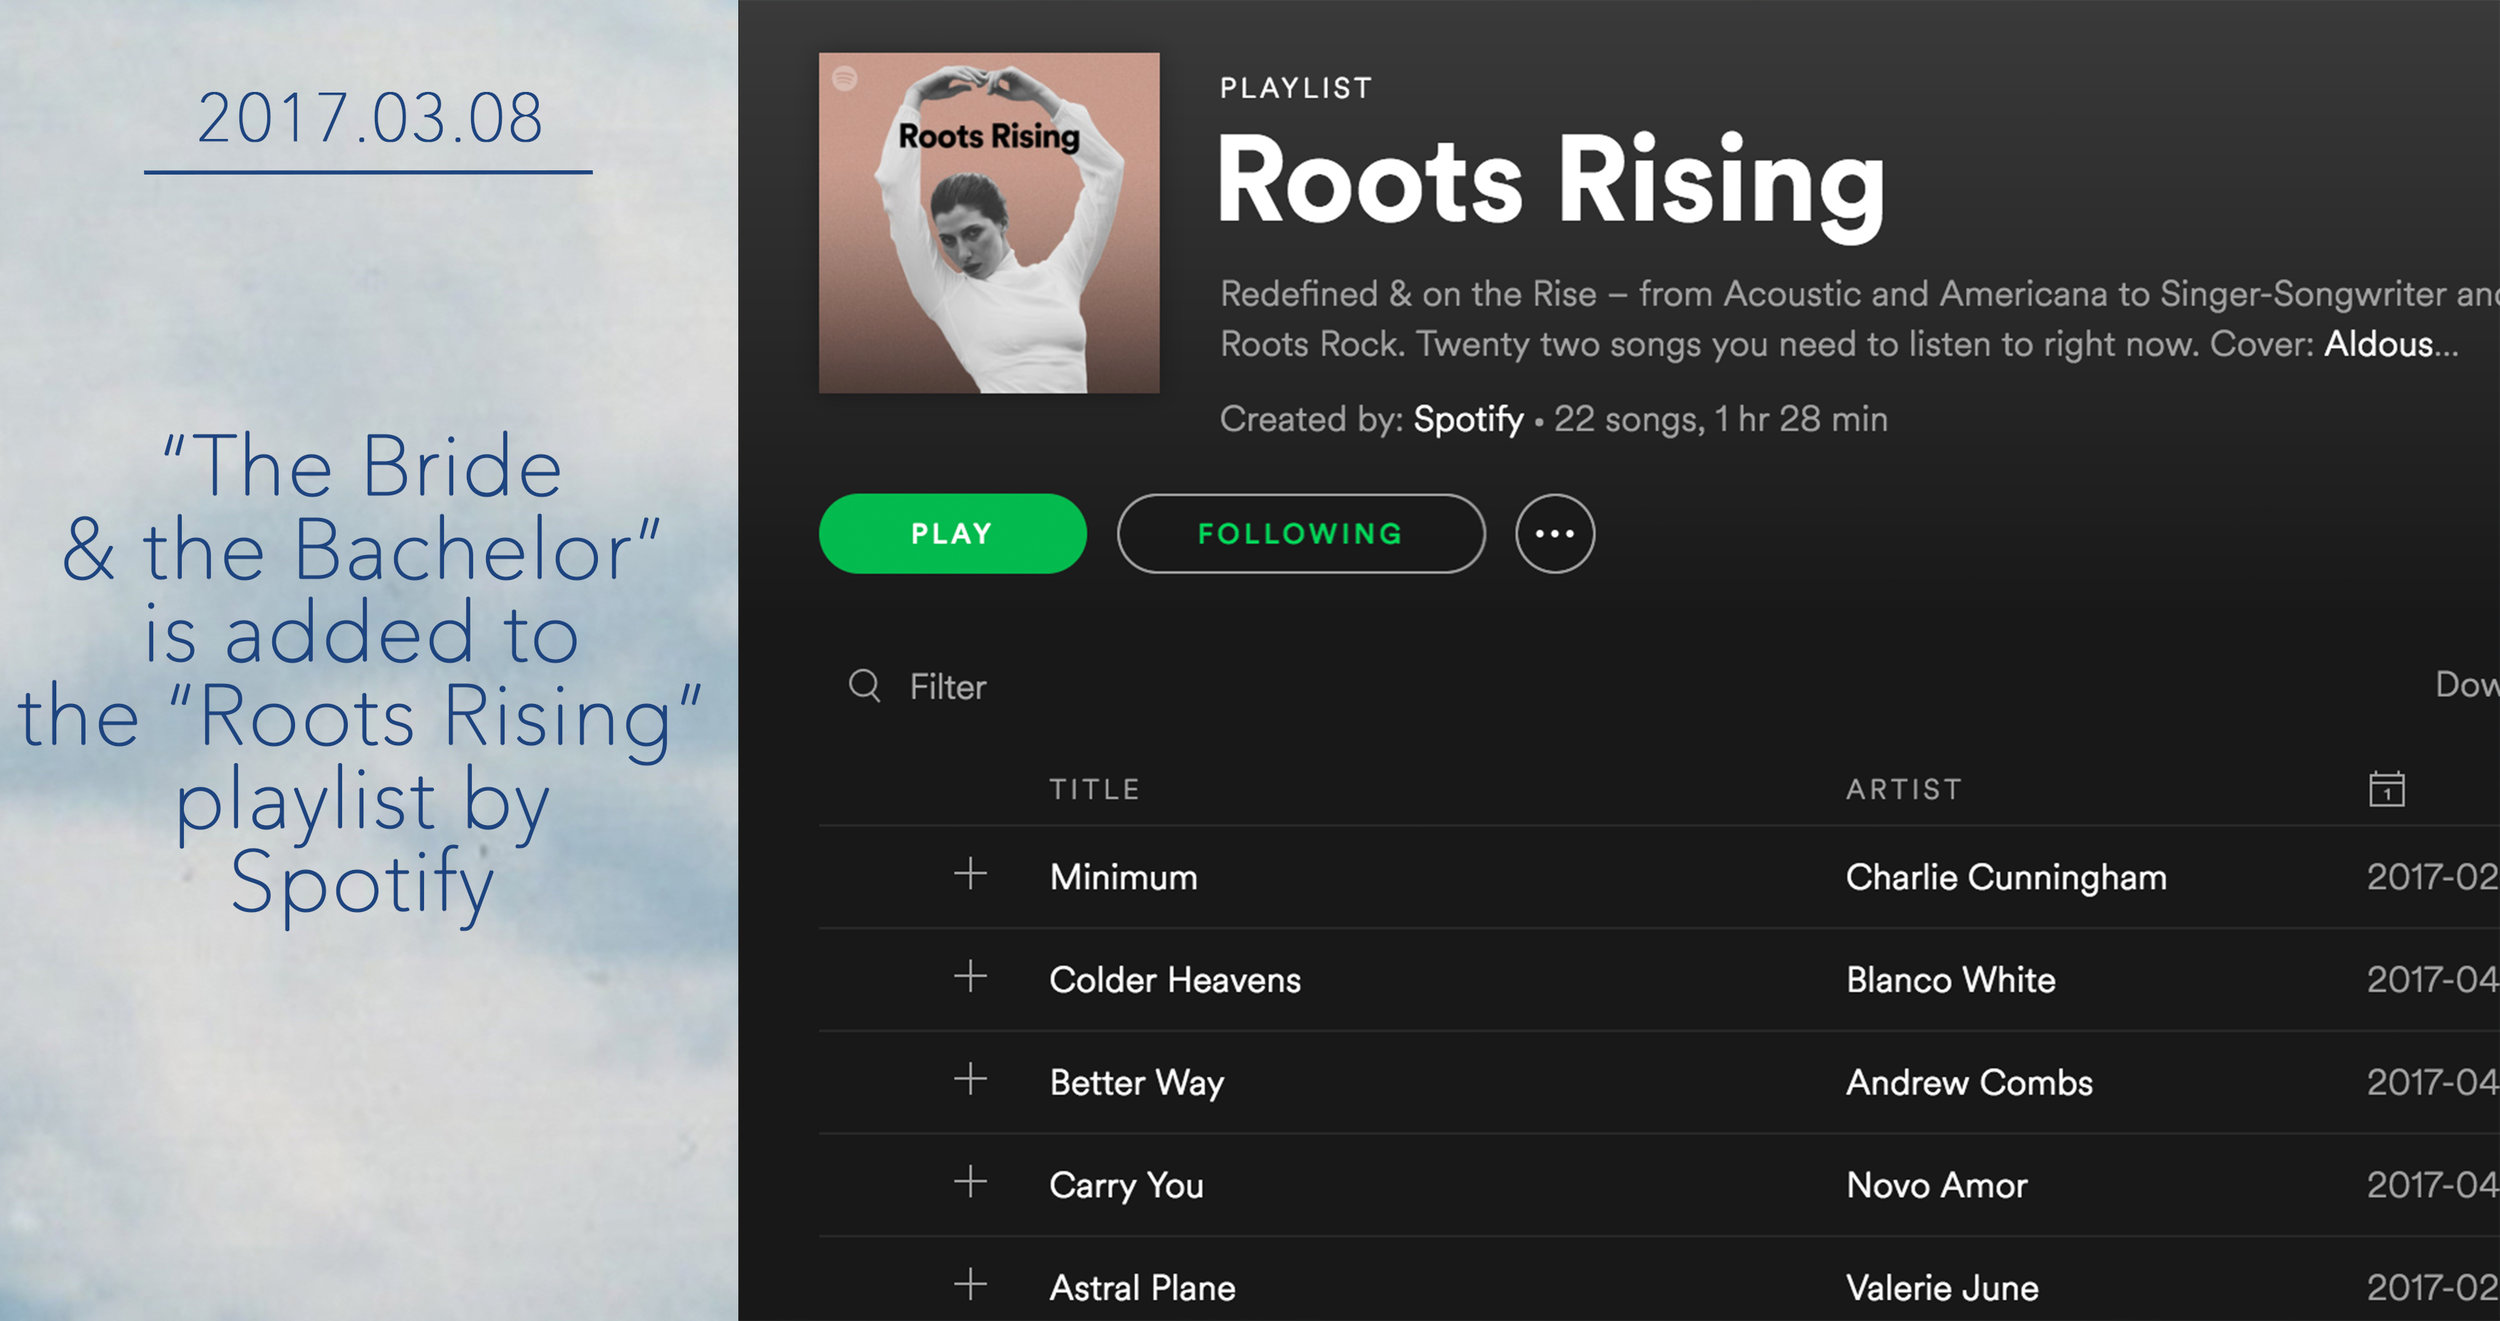Open artist Novo Amor
This screenshot has width=2500, height=1321.
click(x=1936, y=1186)
